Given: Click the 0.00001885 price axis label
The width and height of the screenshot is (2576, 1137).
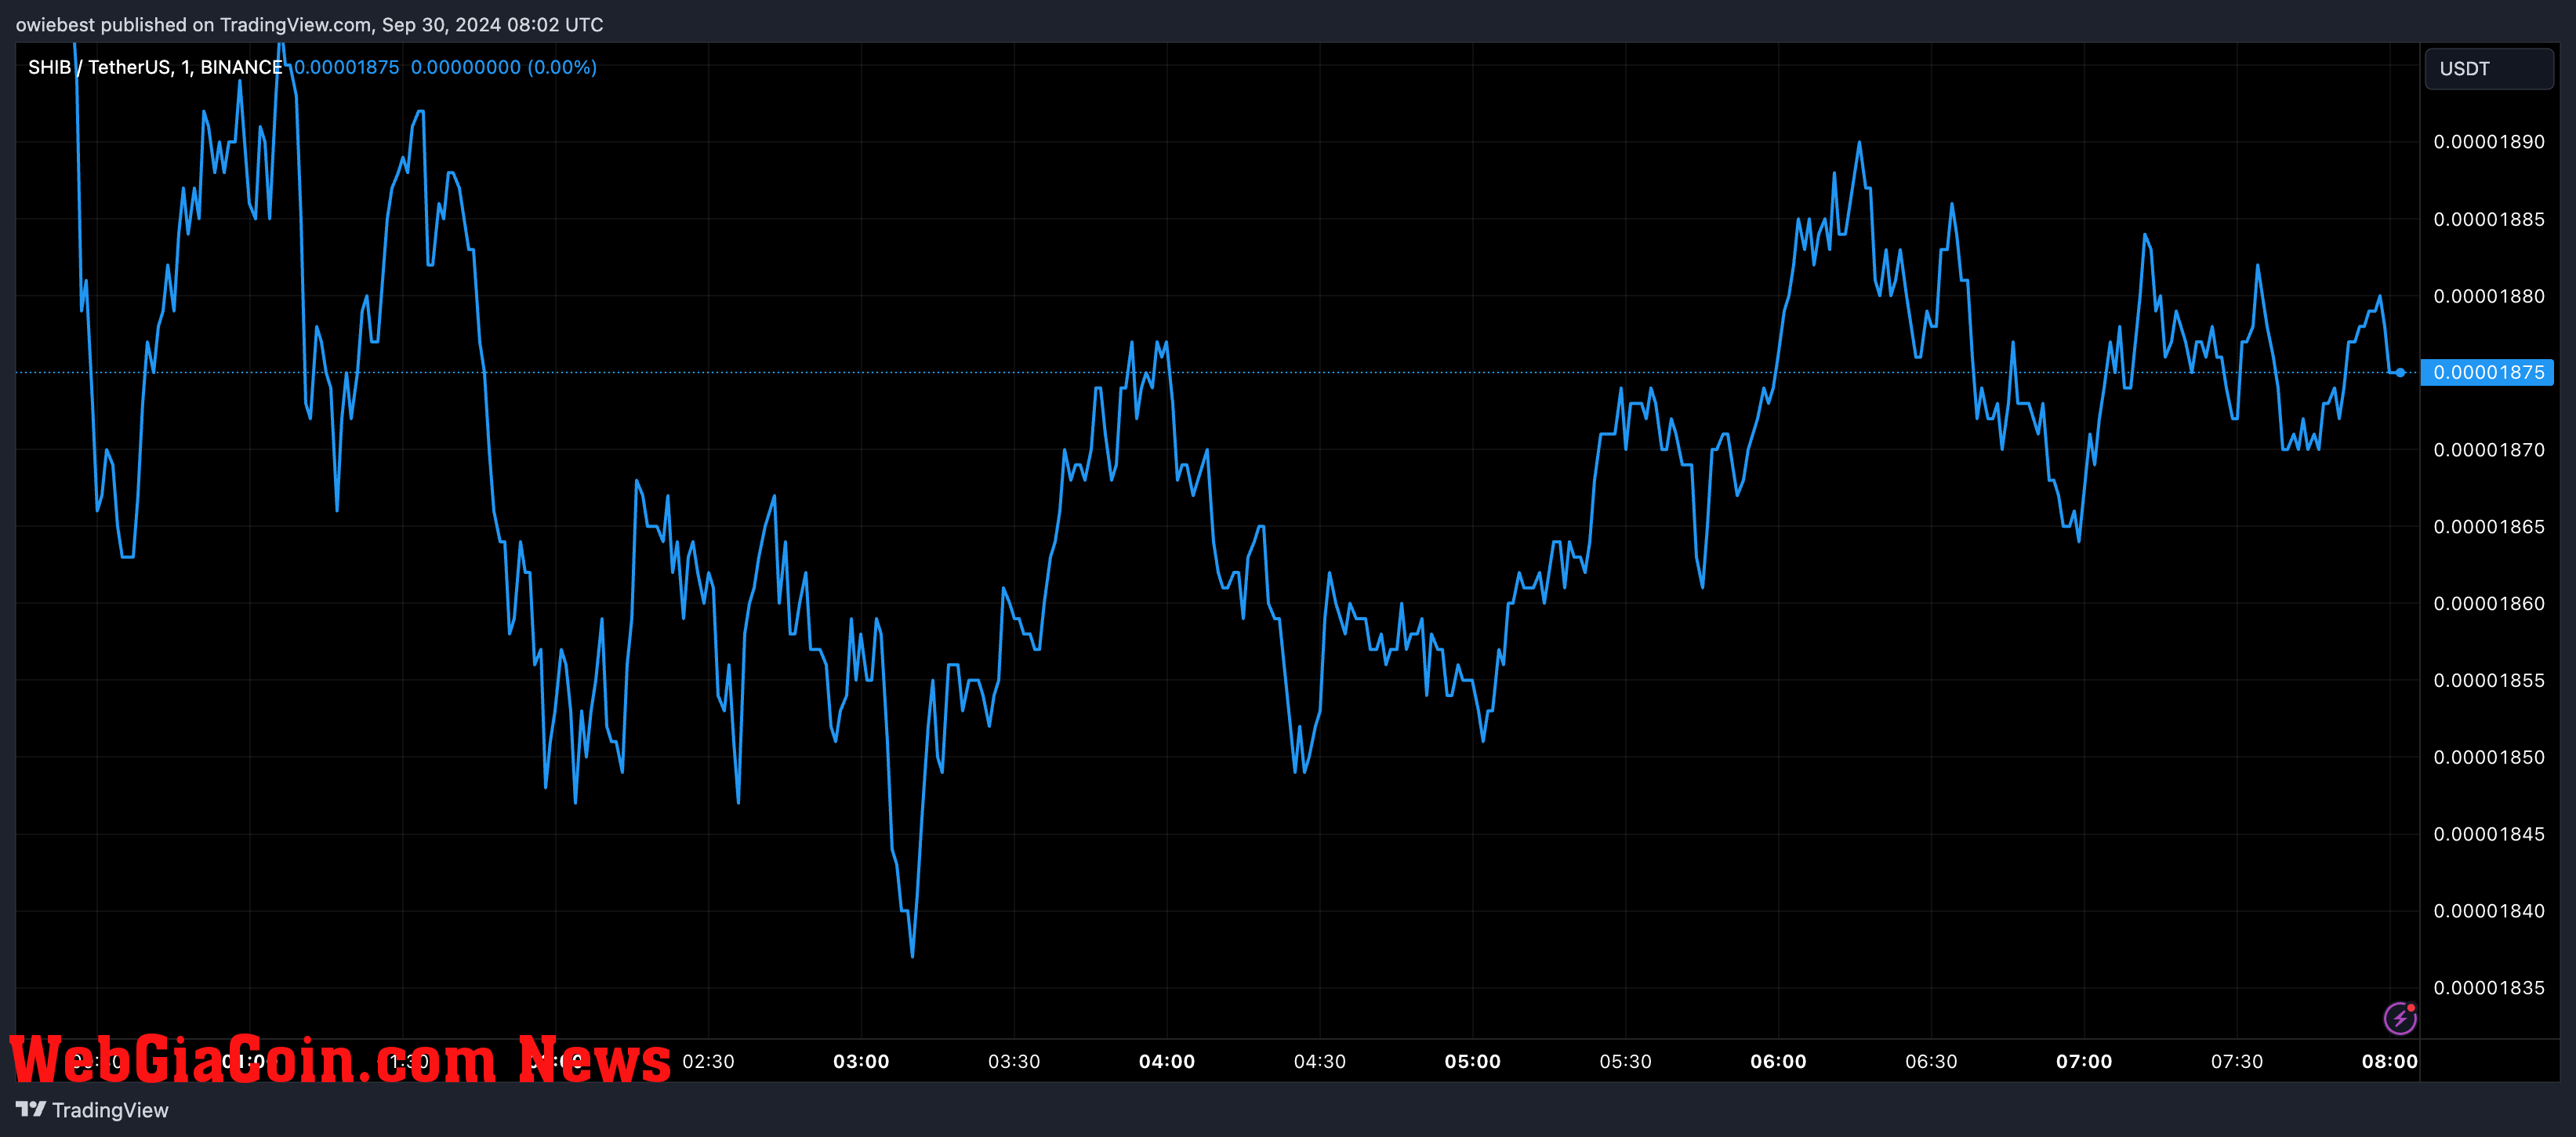Looking at the screenshot, I should [2489, 219].
